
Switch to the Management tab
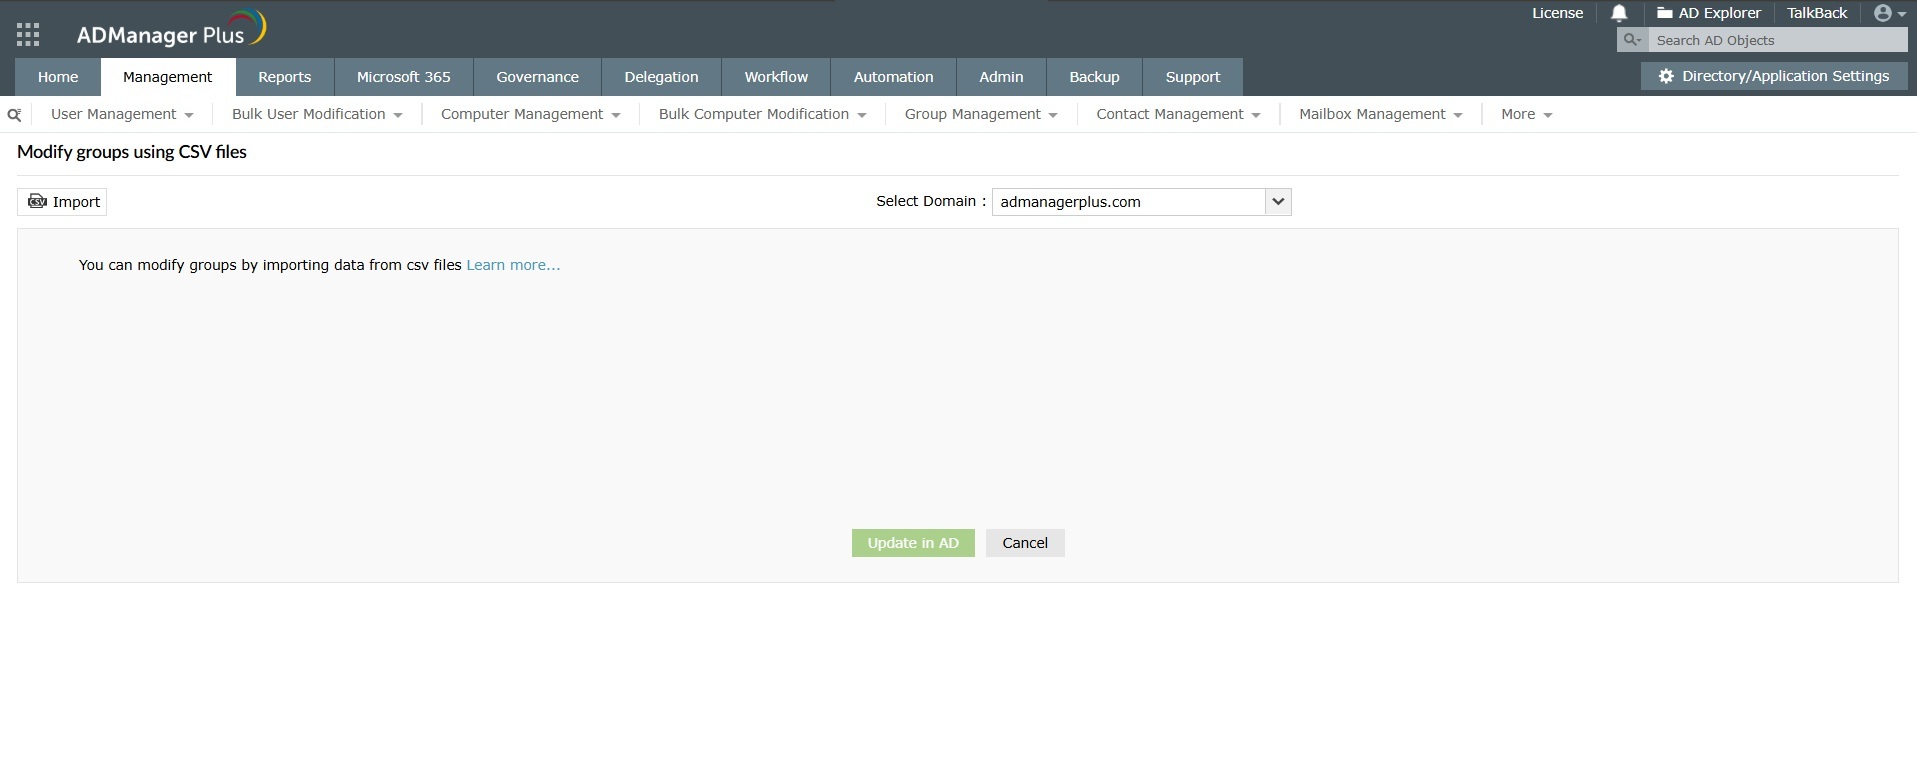tap(168, 77)
